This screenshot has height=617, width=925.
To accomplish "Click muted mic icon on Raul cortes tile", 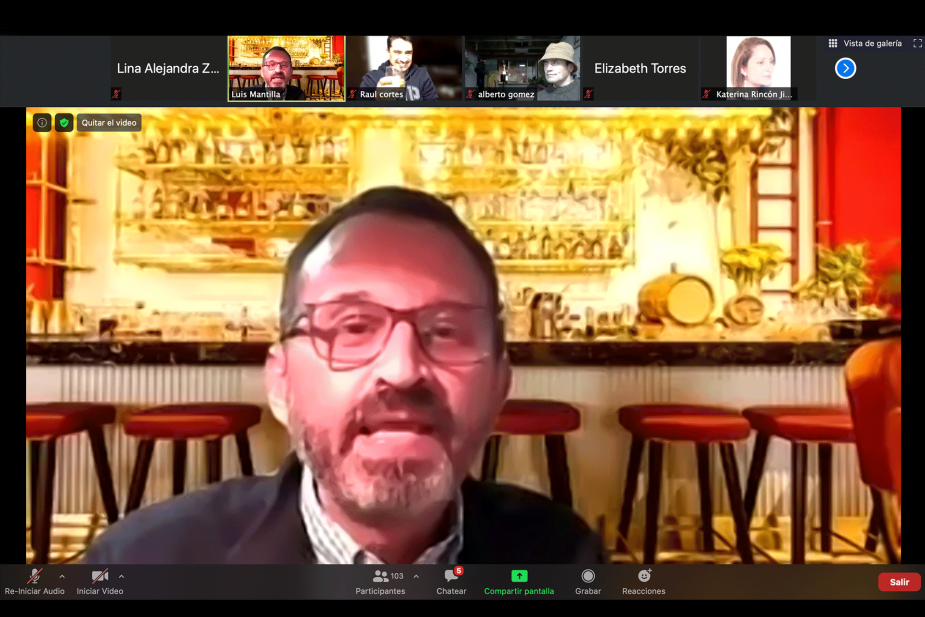I will pos(352,94).
